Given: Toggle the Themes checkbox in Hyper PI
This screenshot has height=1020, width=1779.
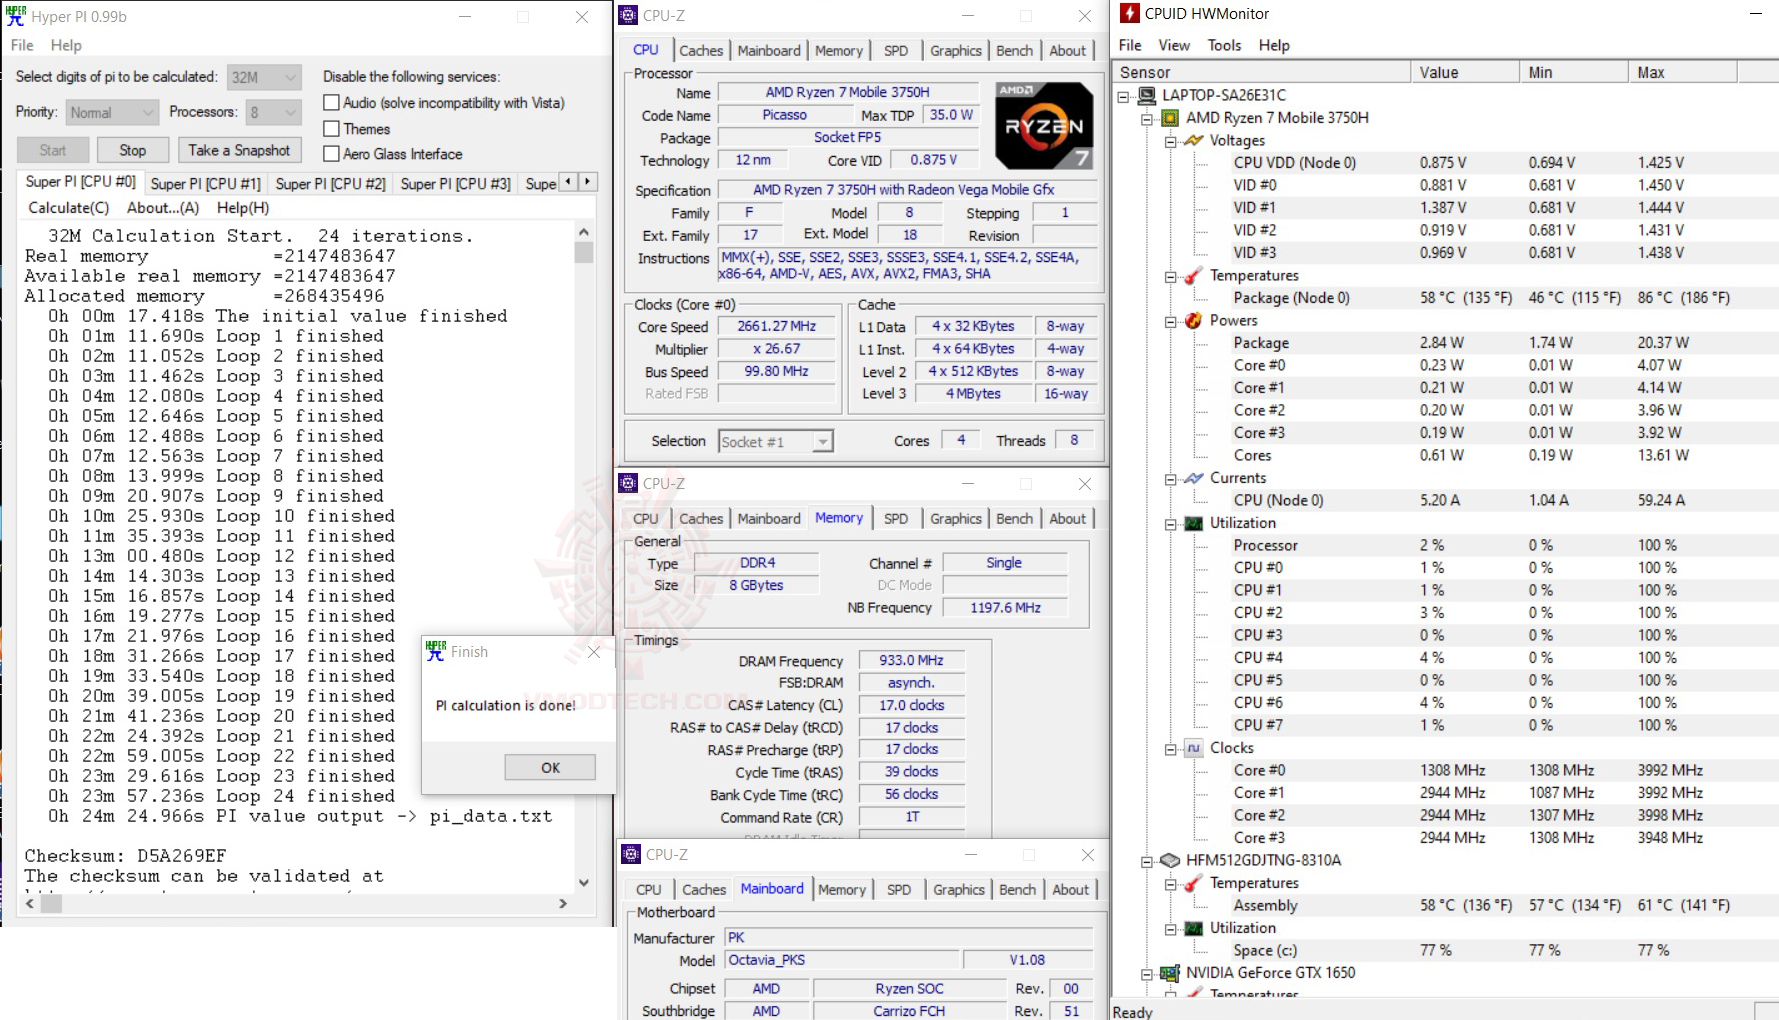Looking at the screenshot, I should click(332, 129).
